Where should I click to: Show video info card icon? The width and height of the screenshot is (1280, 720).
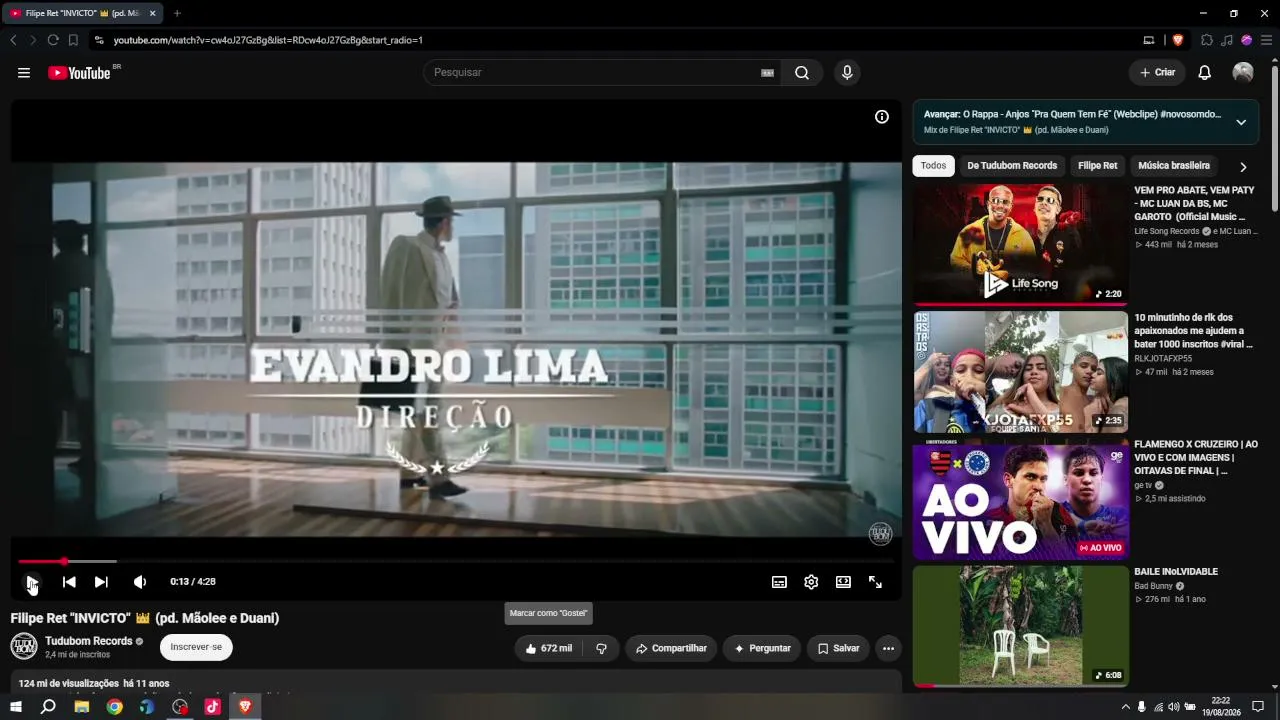click(x=882, y=117)
